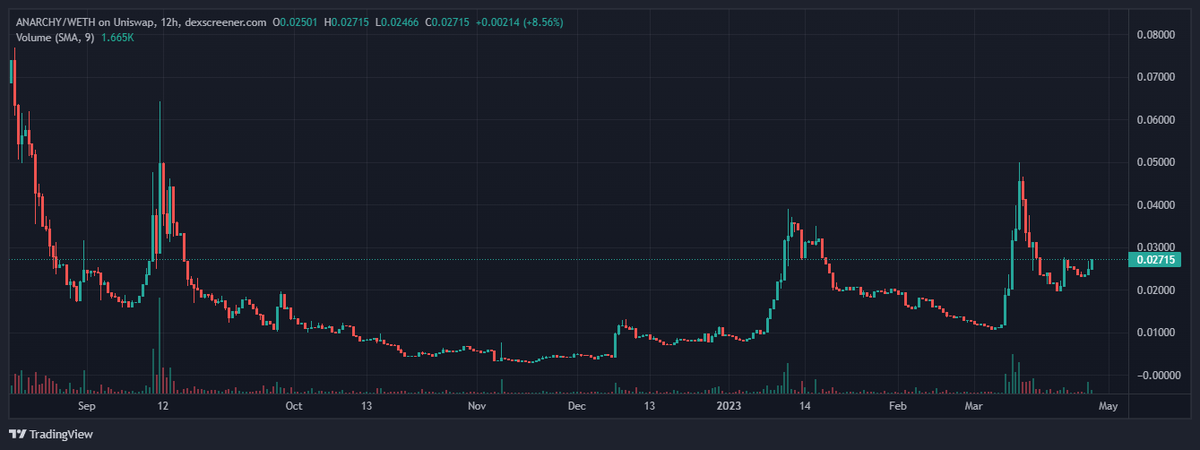
Task: Click the Dec label on time axis
Action: pos(577,407)
